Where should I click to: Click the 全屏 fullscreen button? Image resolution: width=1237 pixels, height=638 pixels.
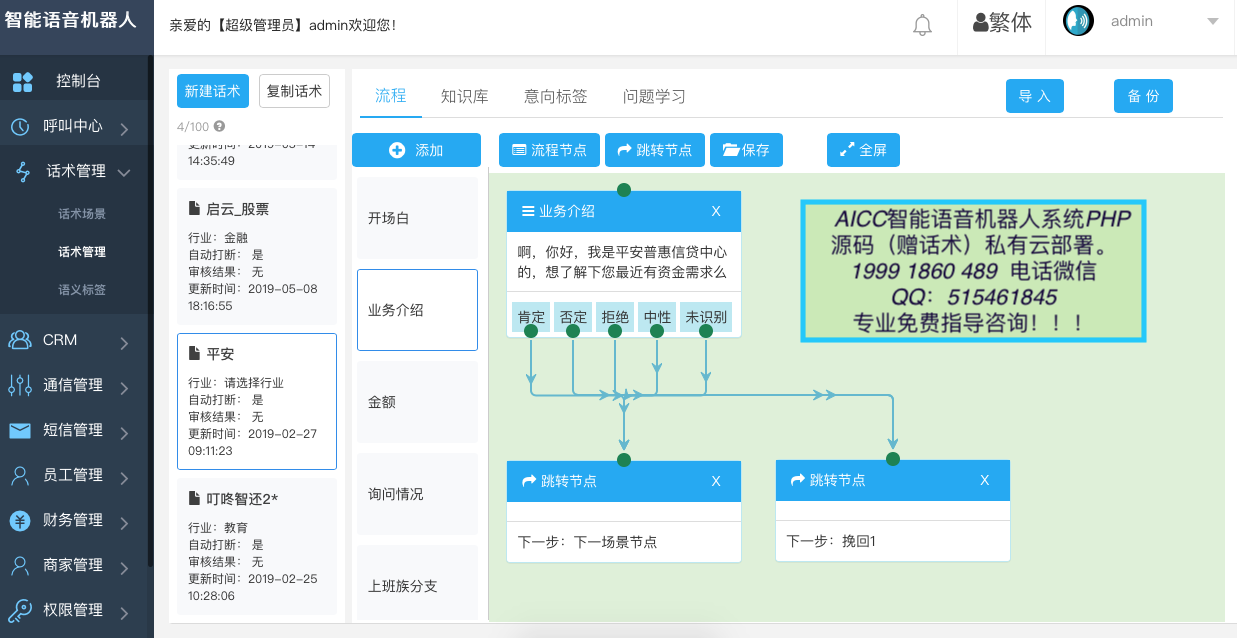tap(863, 150)
